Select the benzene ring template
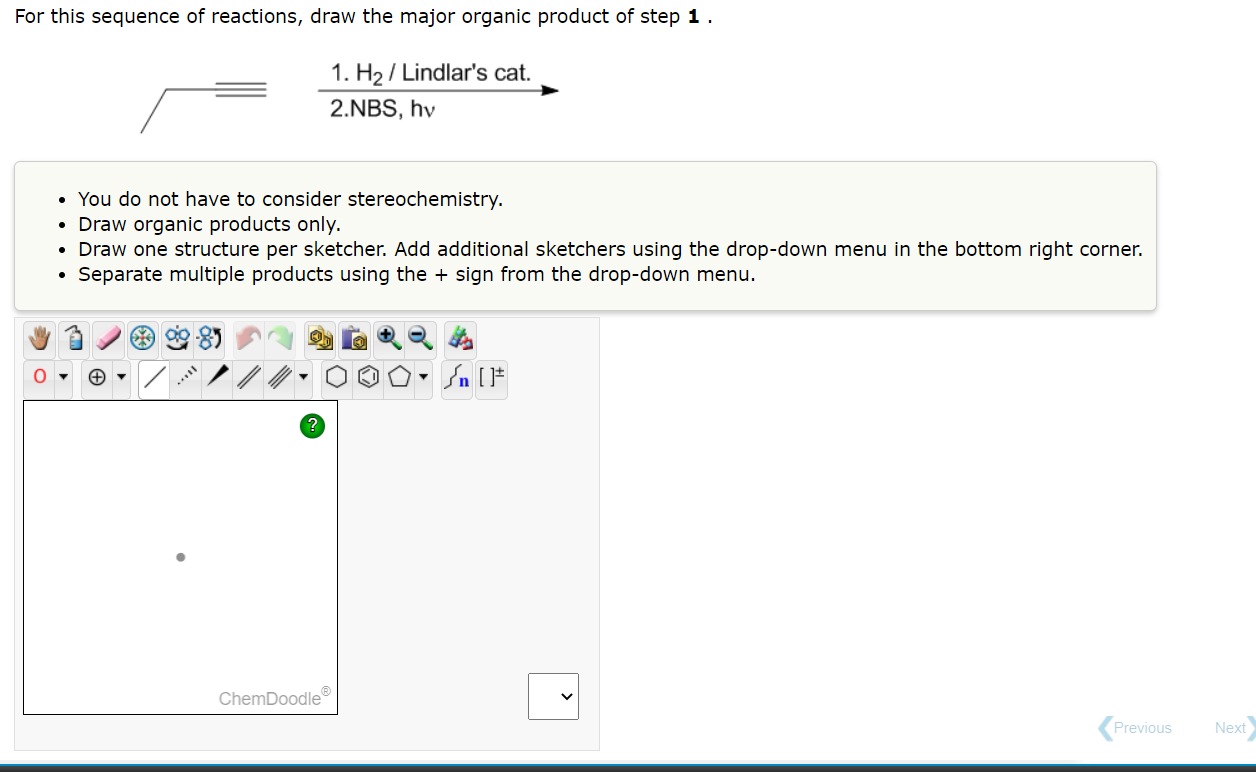The height and width of the screenshot is (772, 1256). (368, 378)
